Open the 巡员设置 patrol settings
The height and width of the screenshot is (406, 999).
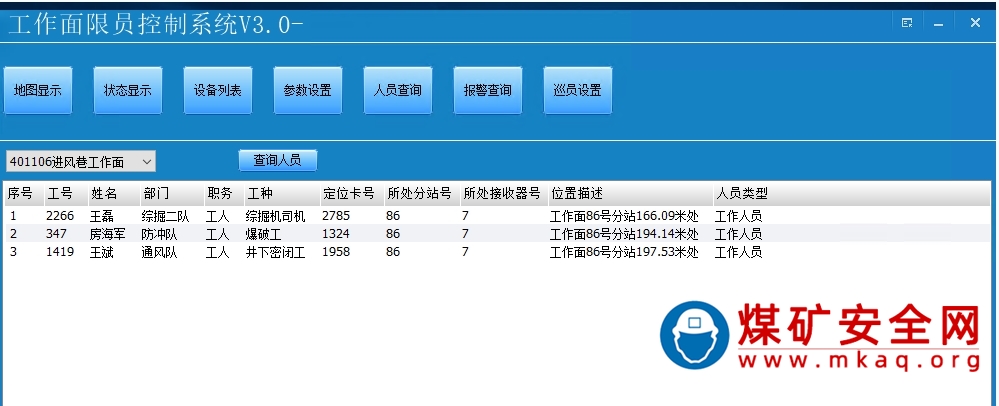(x=578, y=91)
